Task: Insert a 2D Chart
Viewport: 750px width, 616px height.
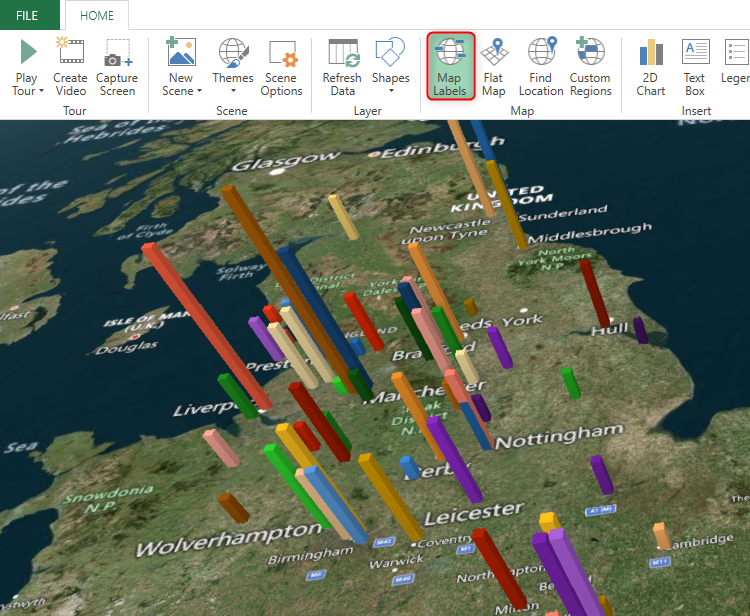Action: point(651,68)
